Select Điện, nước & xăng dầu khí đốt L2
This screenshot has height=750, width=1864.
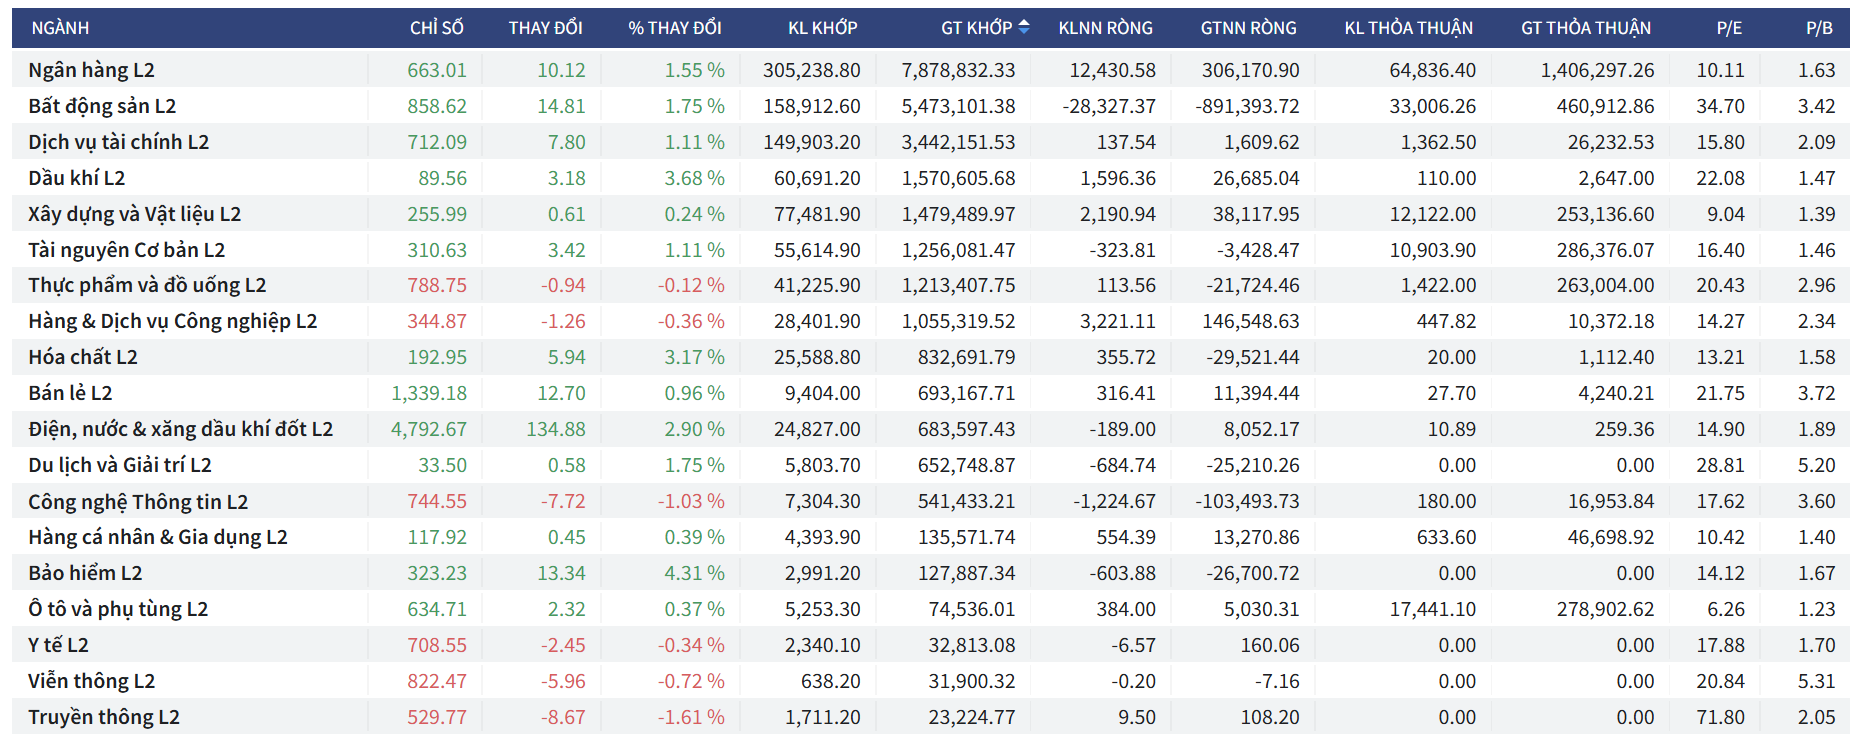180,429
